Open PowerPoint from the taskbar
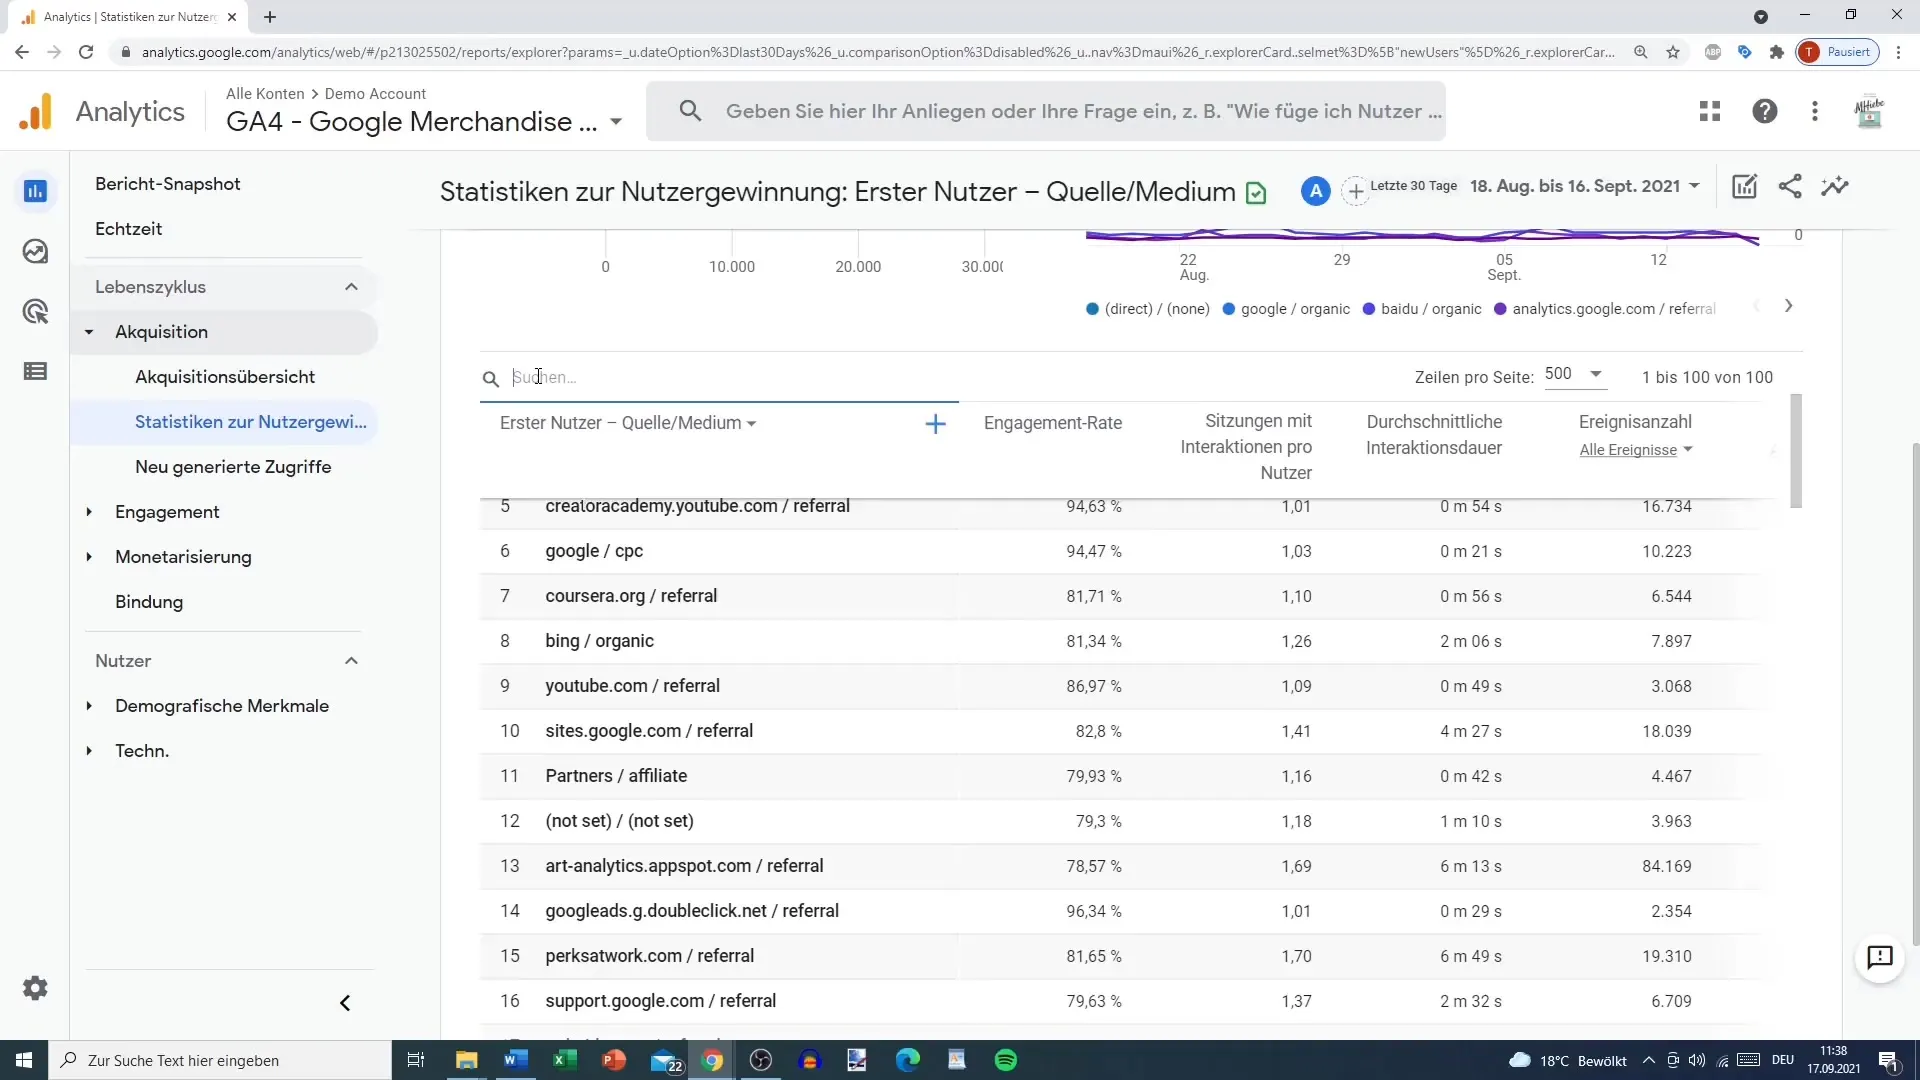 point(614,1060)
